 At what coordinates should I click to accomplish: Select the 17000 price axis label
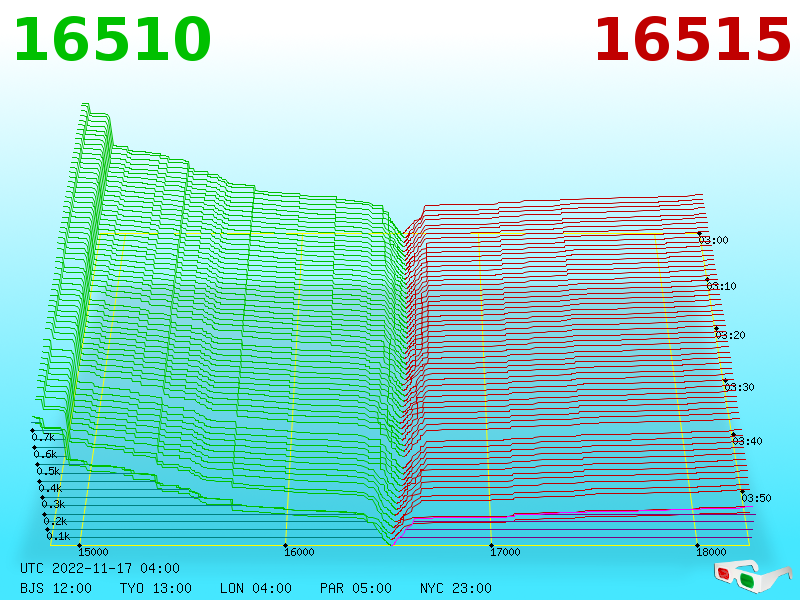pyautogui.click(x=505, y=552)
